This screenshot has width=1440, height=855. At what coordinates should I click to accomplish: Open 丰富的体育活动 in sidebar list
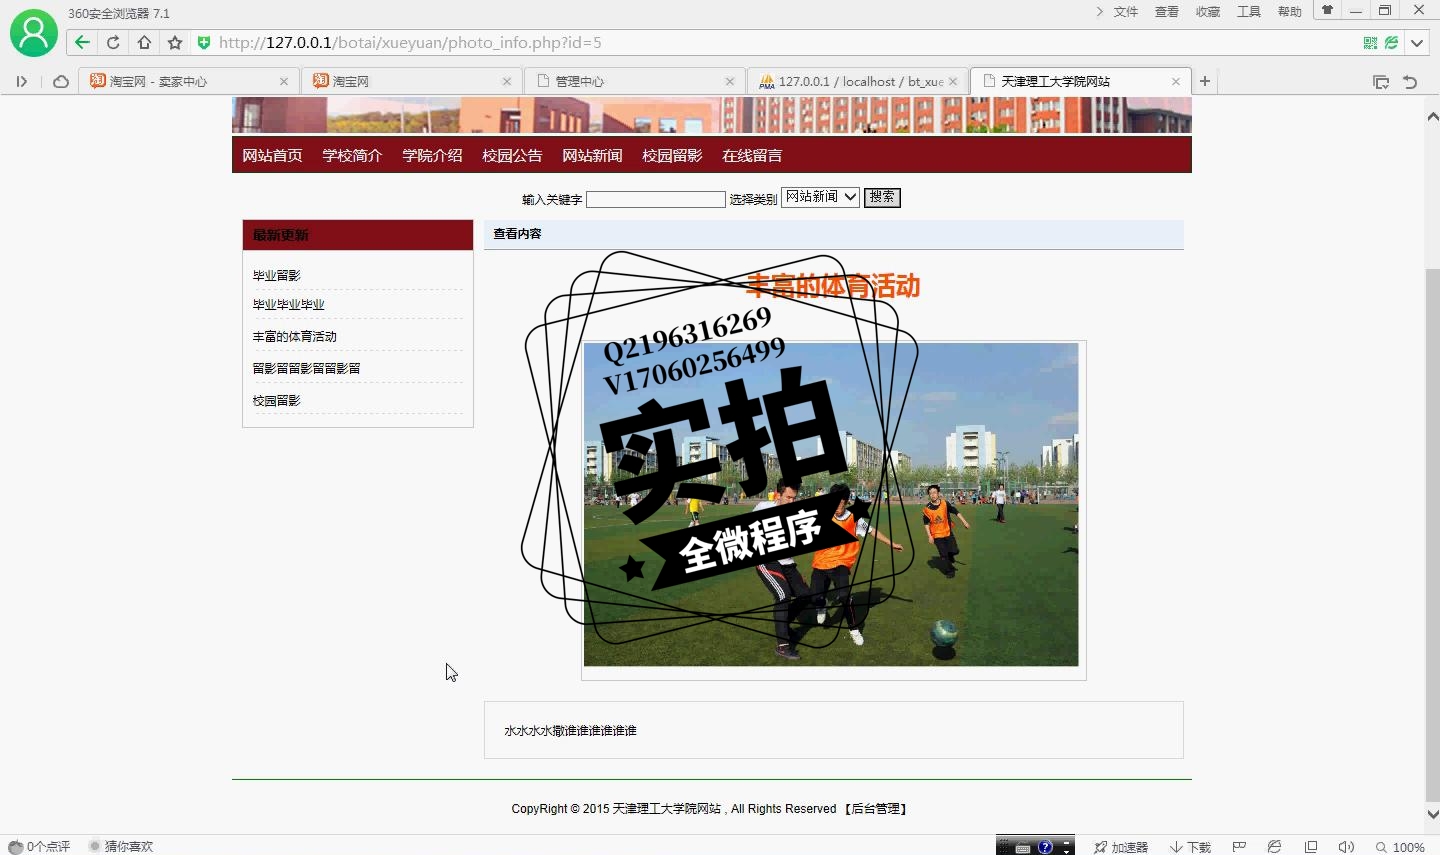[x=295, y=337]
